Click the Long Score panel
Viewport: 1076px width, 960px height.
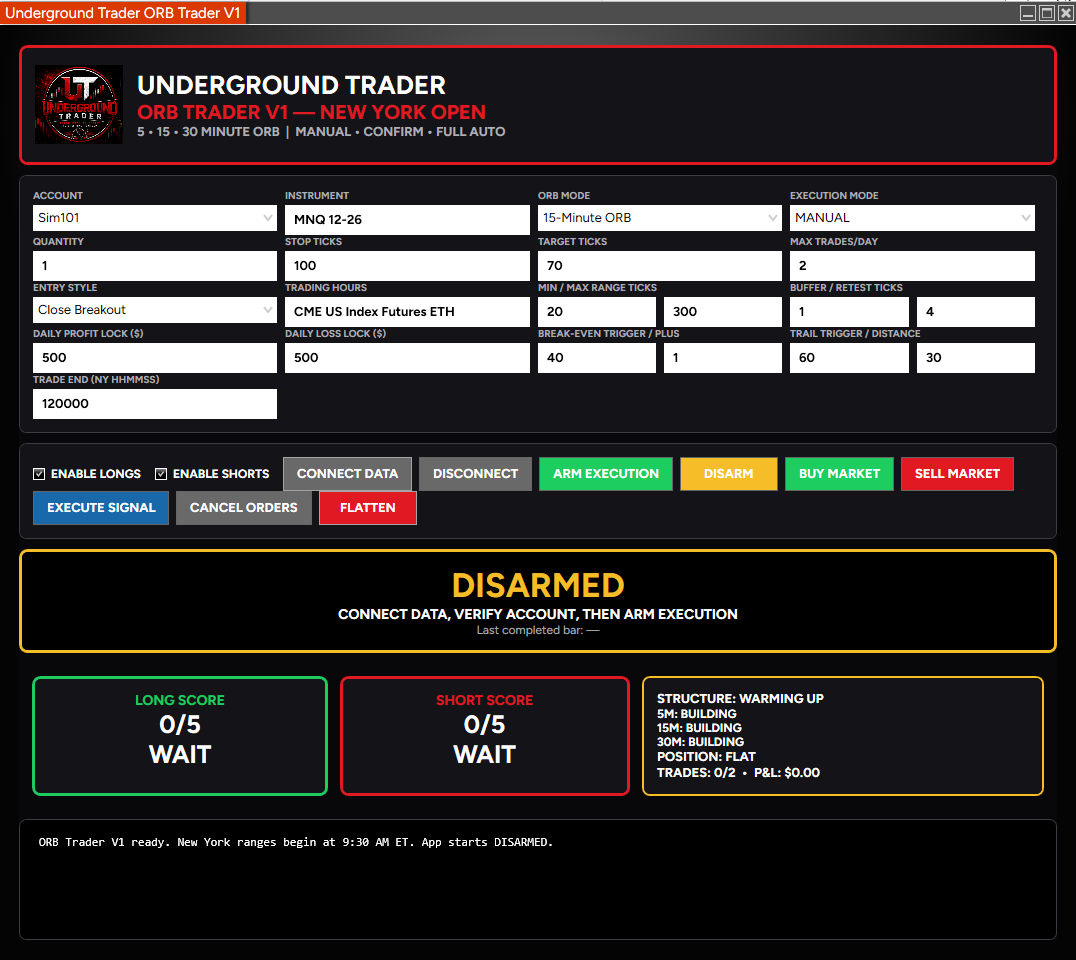coord(180,736)
